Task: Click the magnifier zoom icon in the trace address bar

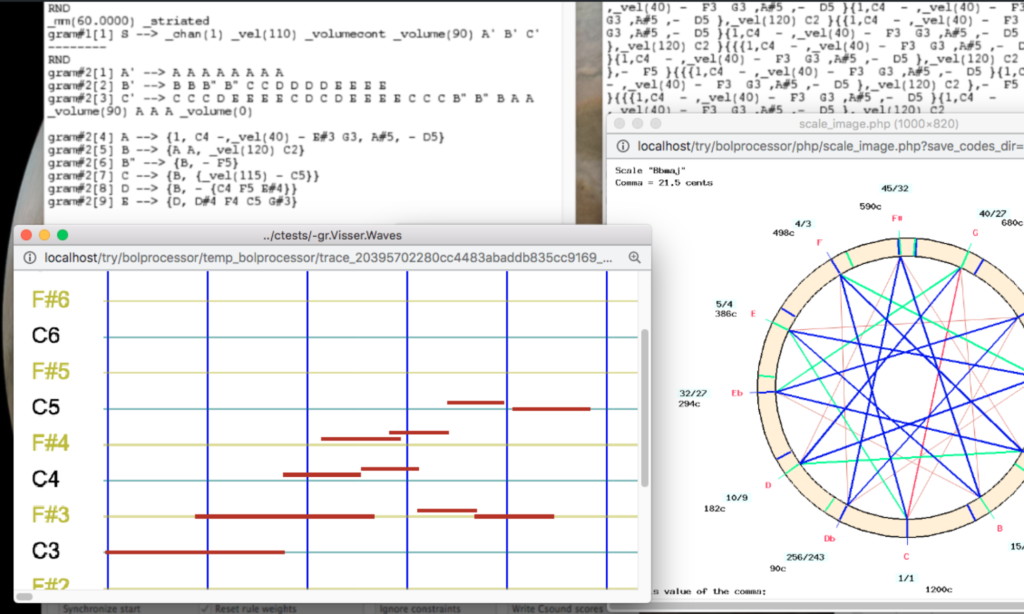Action: pos(634,257)
